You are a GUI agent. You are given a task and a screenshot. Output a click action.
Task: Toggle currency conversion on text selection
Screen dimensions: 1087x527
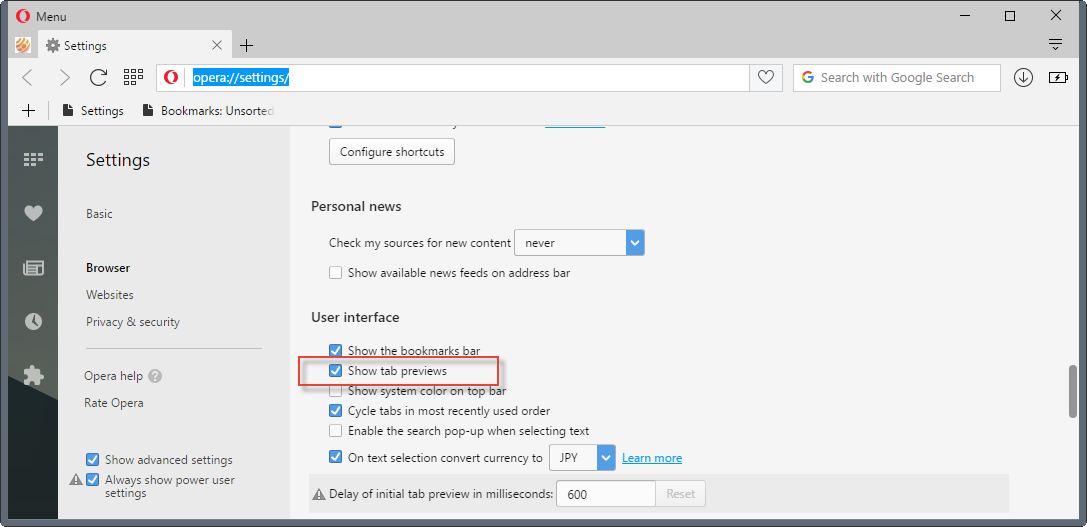336,457
